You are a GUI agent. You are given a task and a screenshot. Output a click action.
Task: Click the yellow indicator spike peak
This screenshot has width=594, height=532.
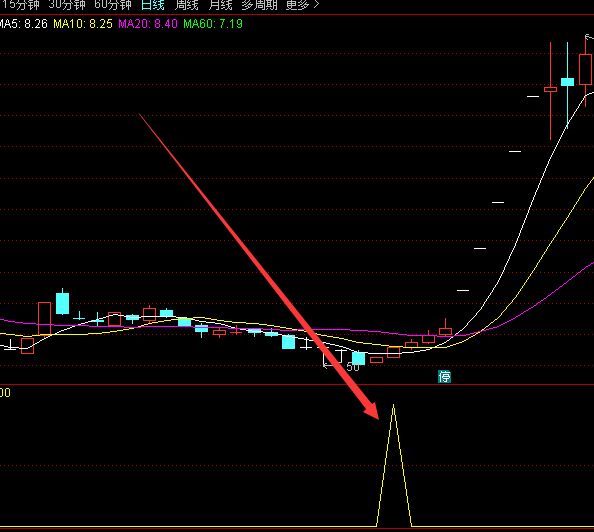pyautogui.click(x=394, y=406)
